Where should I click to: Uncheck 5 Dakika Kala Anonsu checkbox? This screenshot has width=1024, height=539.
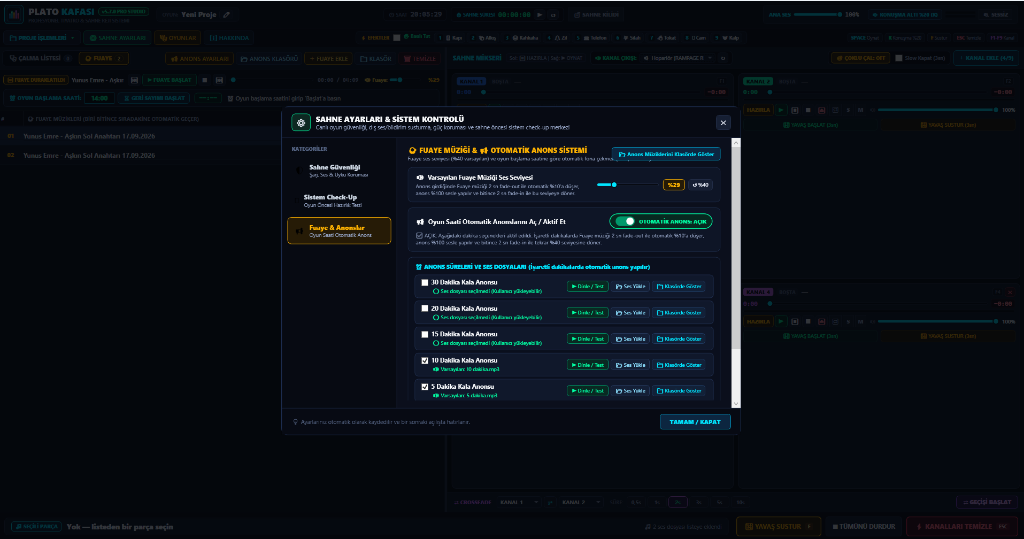[425, 387]
